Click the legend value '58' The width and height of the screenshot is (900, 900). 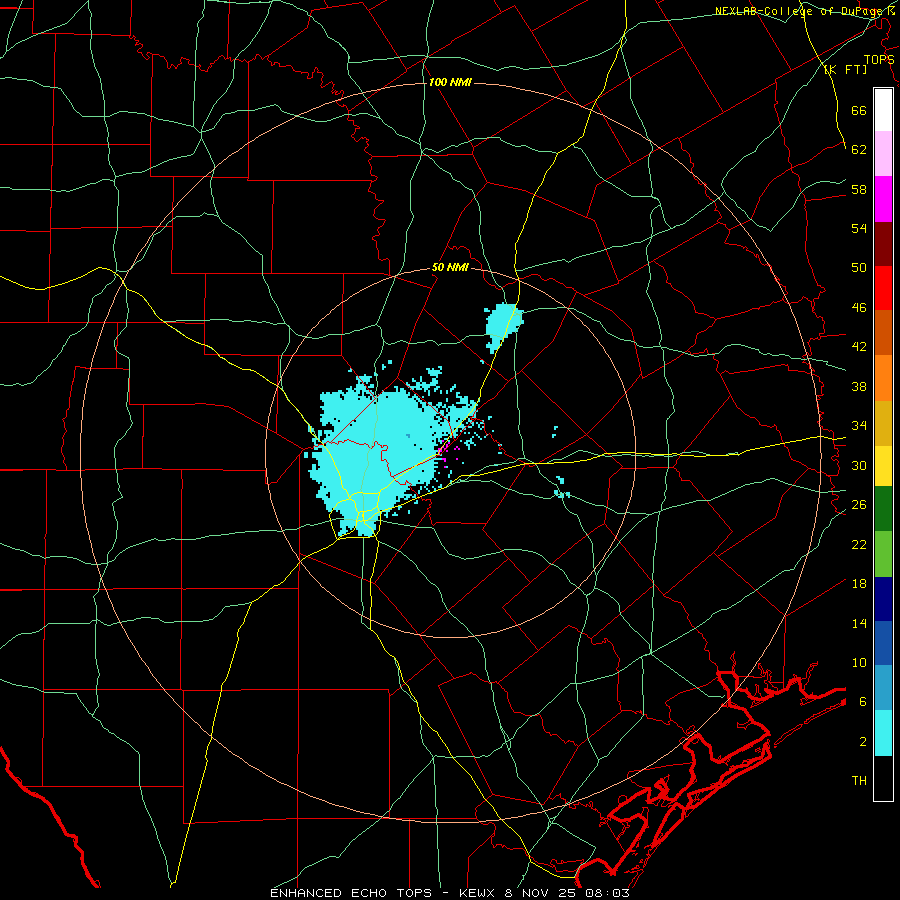859,189
